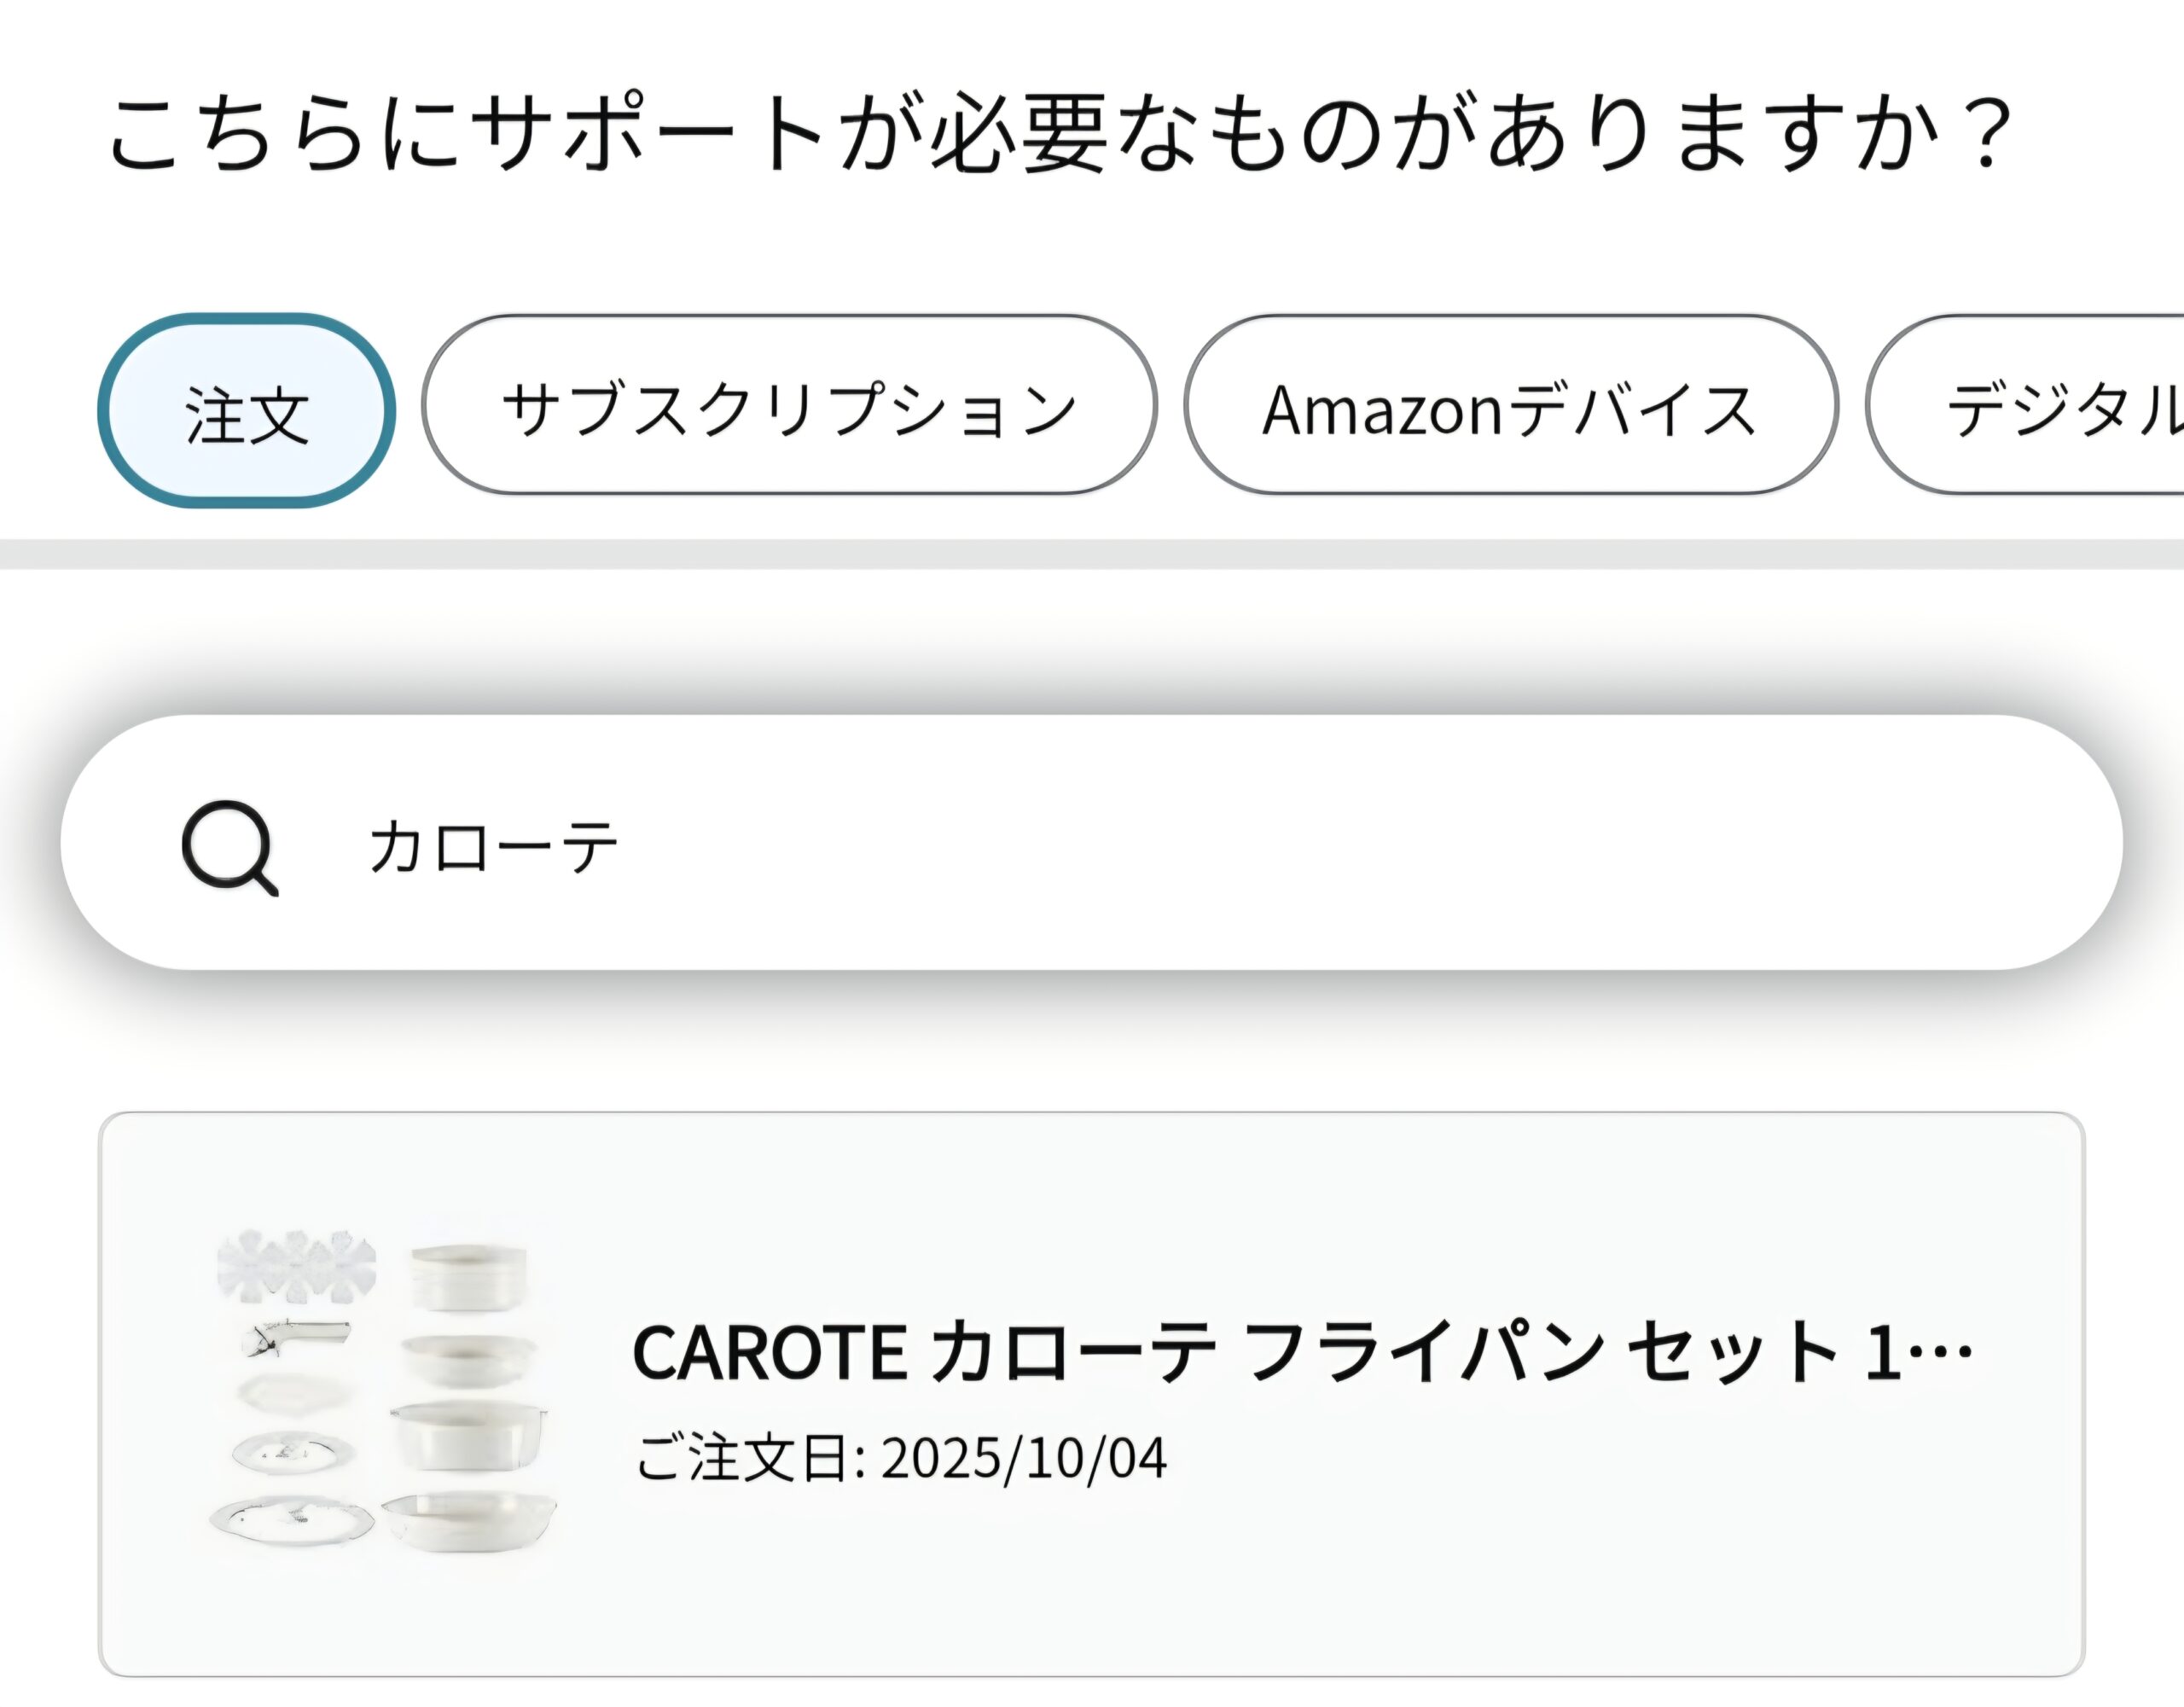Screen dimensions: 2184x1707
Task: Click the gray divider bar below chips
Action: [x=1092, y=554]
